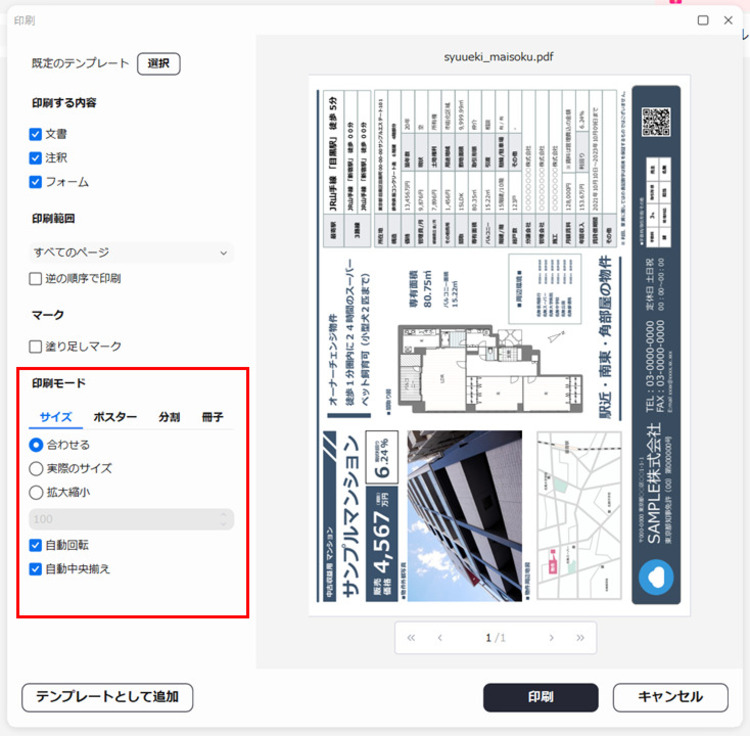Maximize the print dialog window
750x736 pixels.
[703, 20]
